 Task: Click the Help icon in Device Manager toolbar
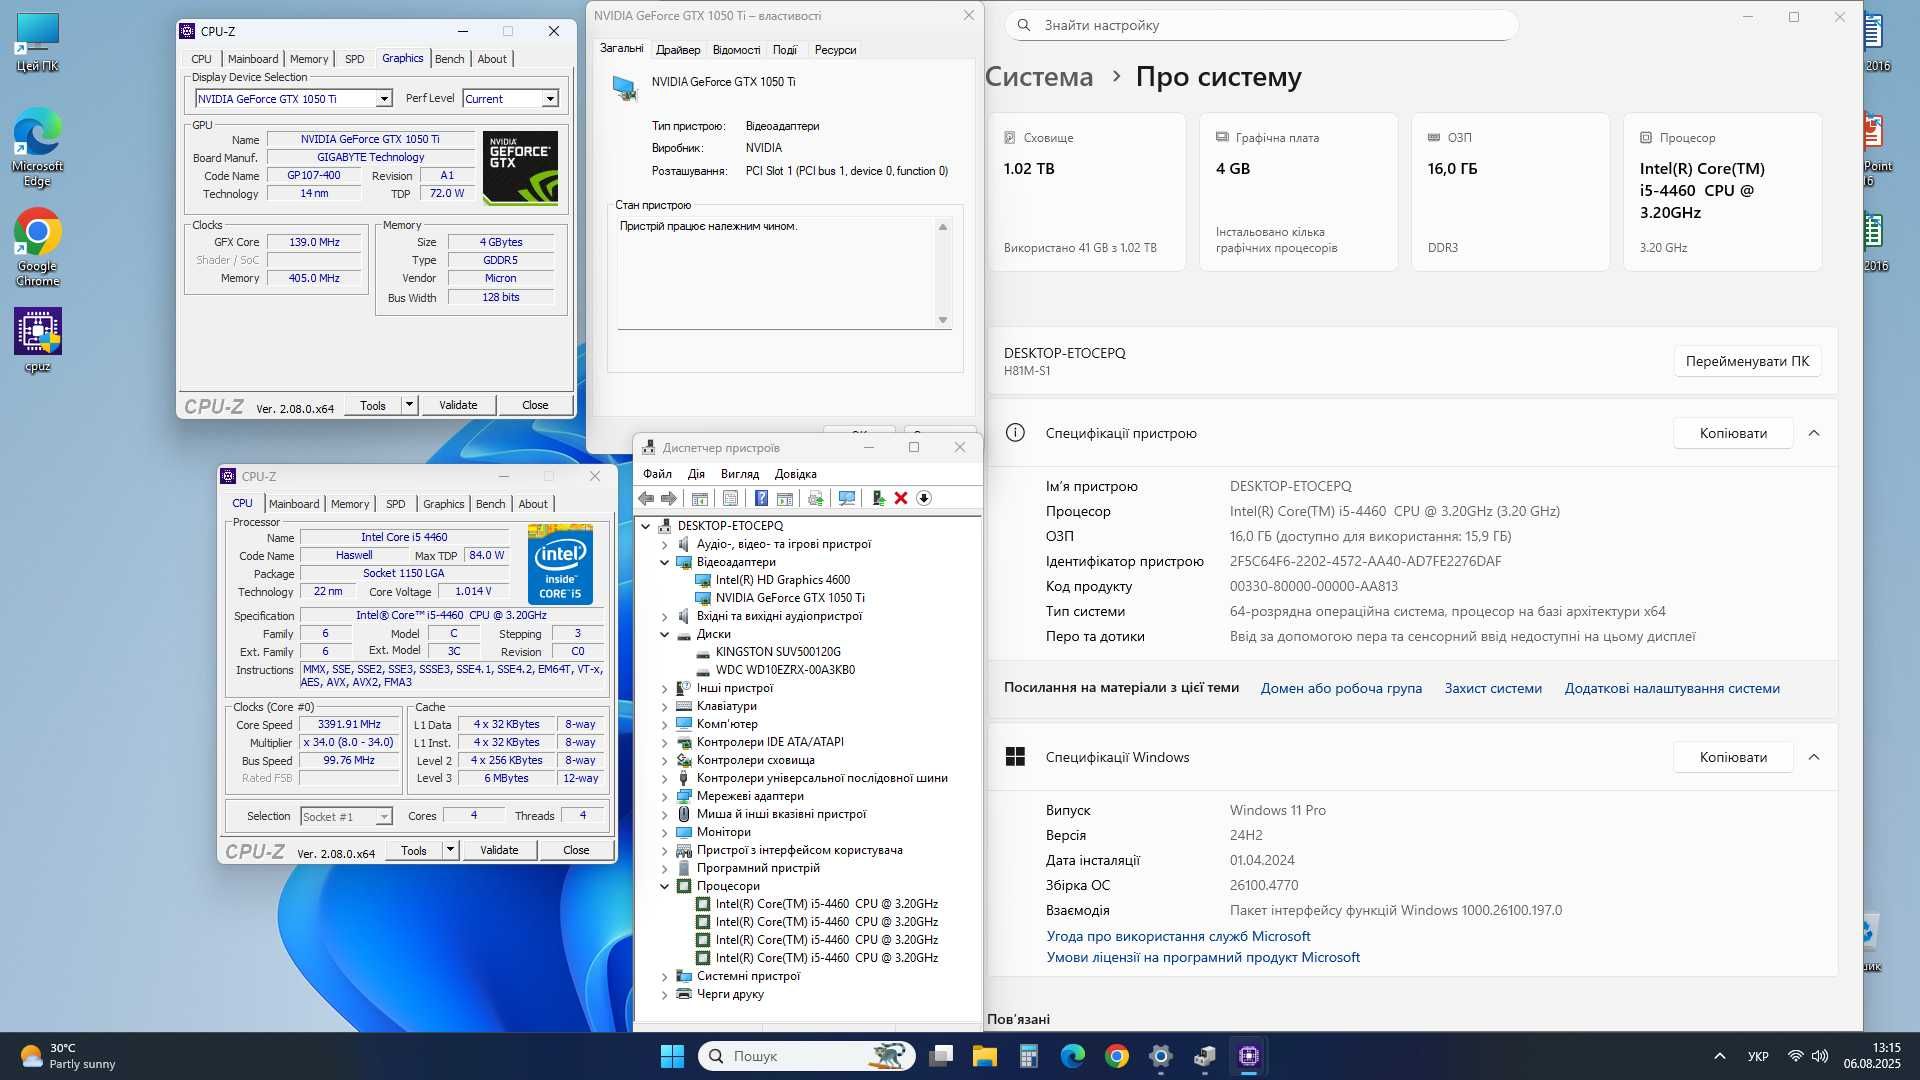pyautogui.click(x=761, y=498)
